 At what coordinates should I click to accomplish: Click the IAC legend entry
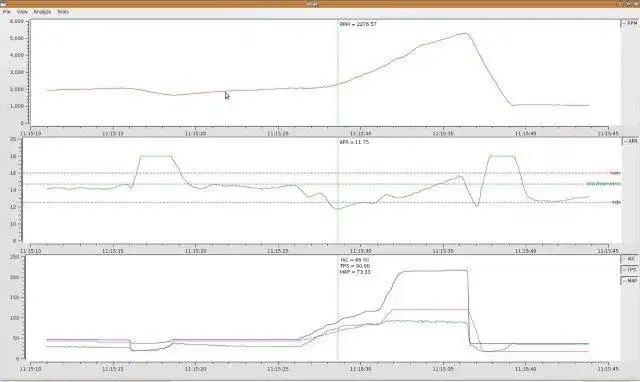[630, 259]
